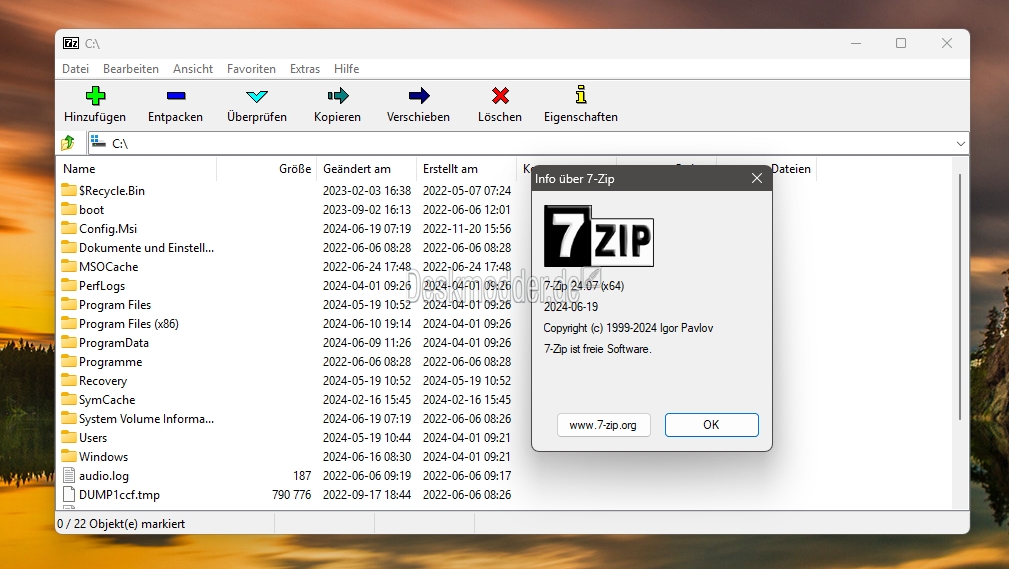Open the Favoriten menu
The height and width of the screenshot is (569, 1009).
click(251, 69)
